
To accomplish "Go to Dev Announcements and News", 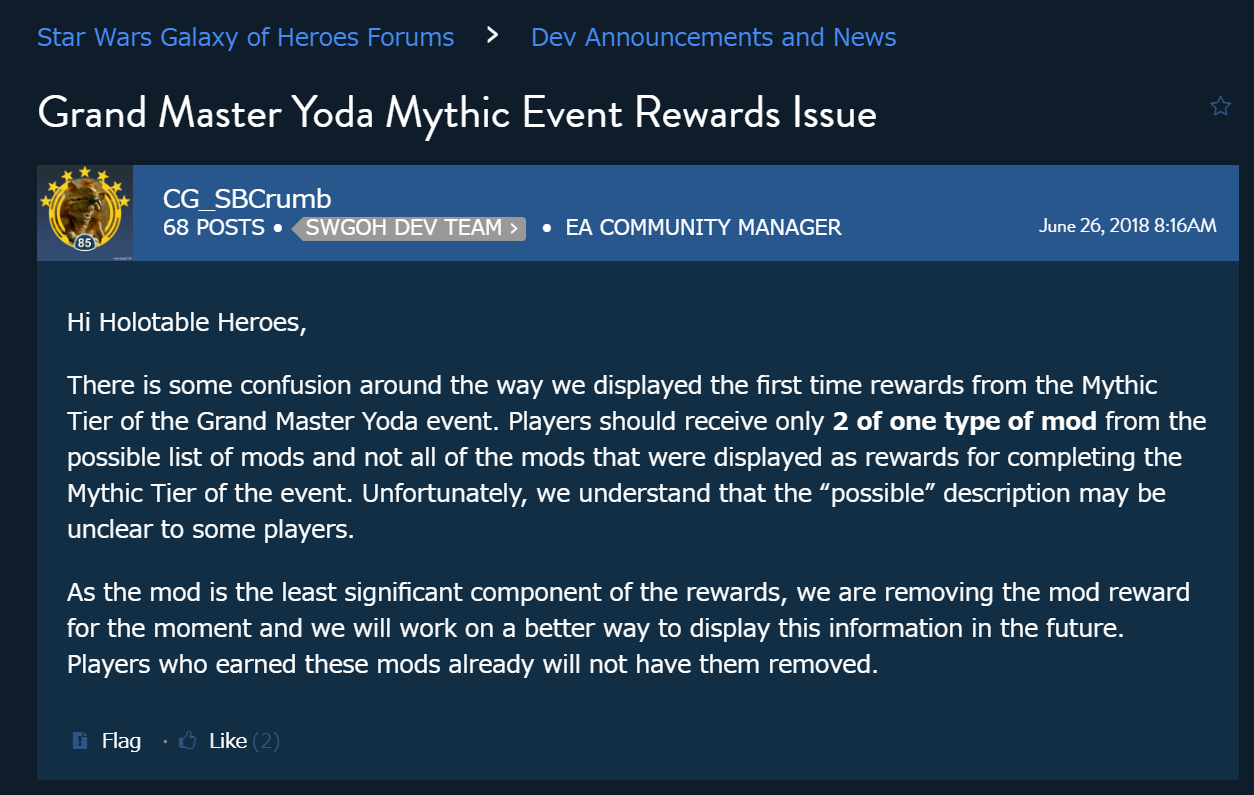I will 713,37.
